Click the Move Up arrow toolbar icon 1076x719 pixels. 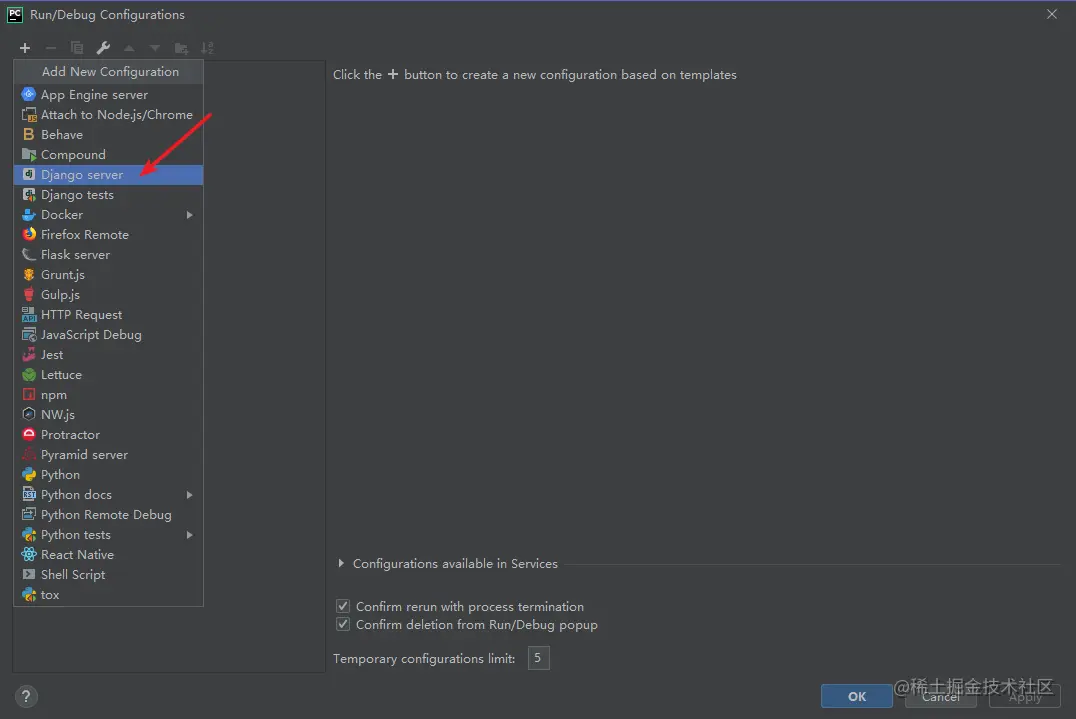pyautogui.click(x=129, y=48)
